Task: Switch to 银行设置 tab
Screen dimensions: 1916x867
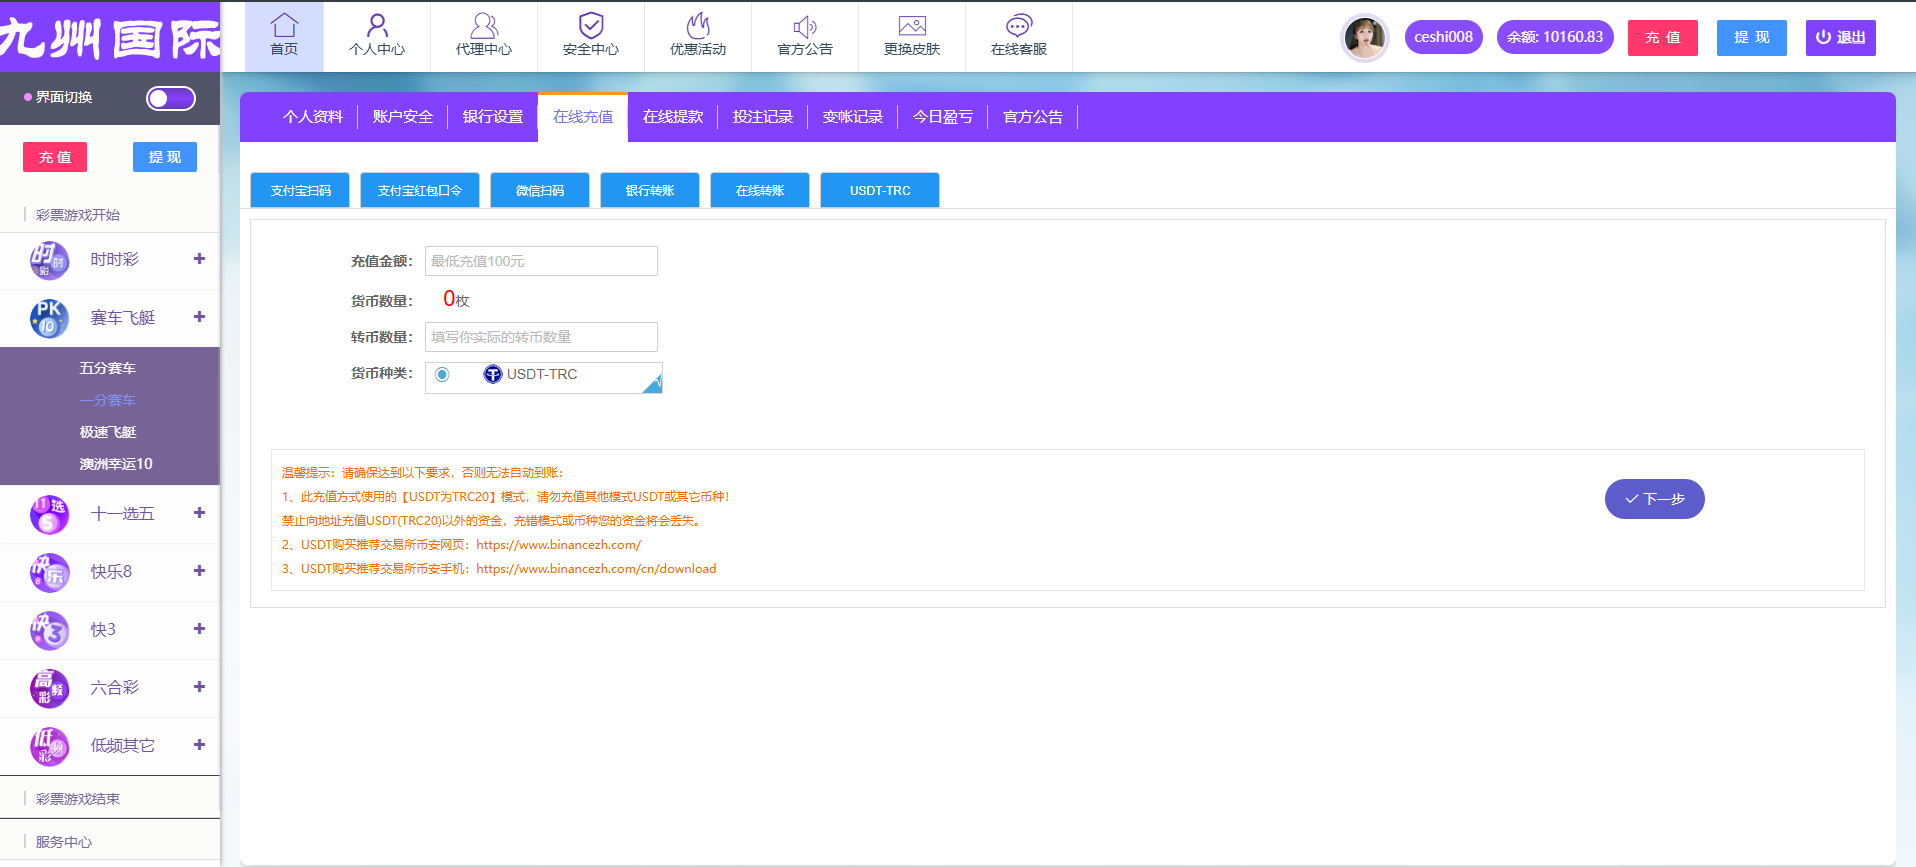Action: click(493, 117)
